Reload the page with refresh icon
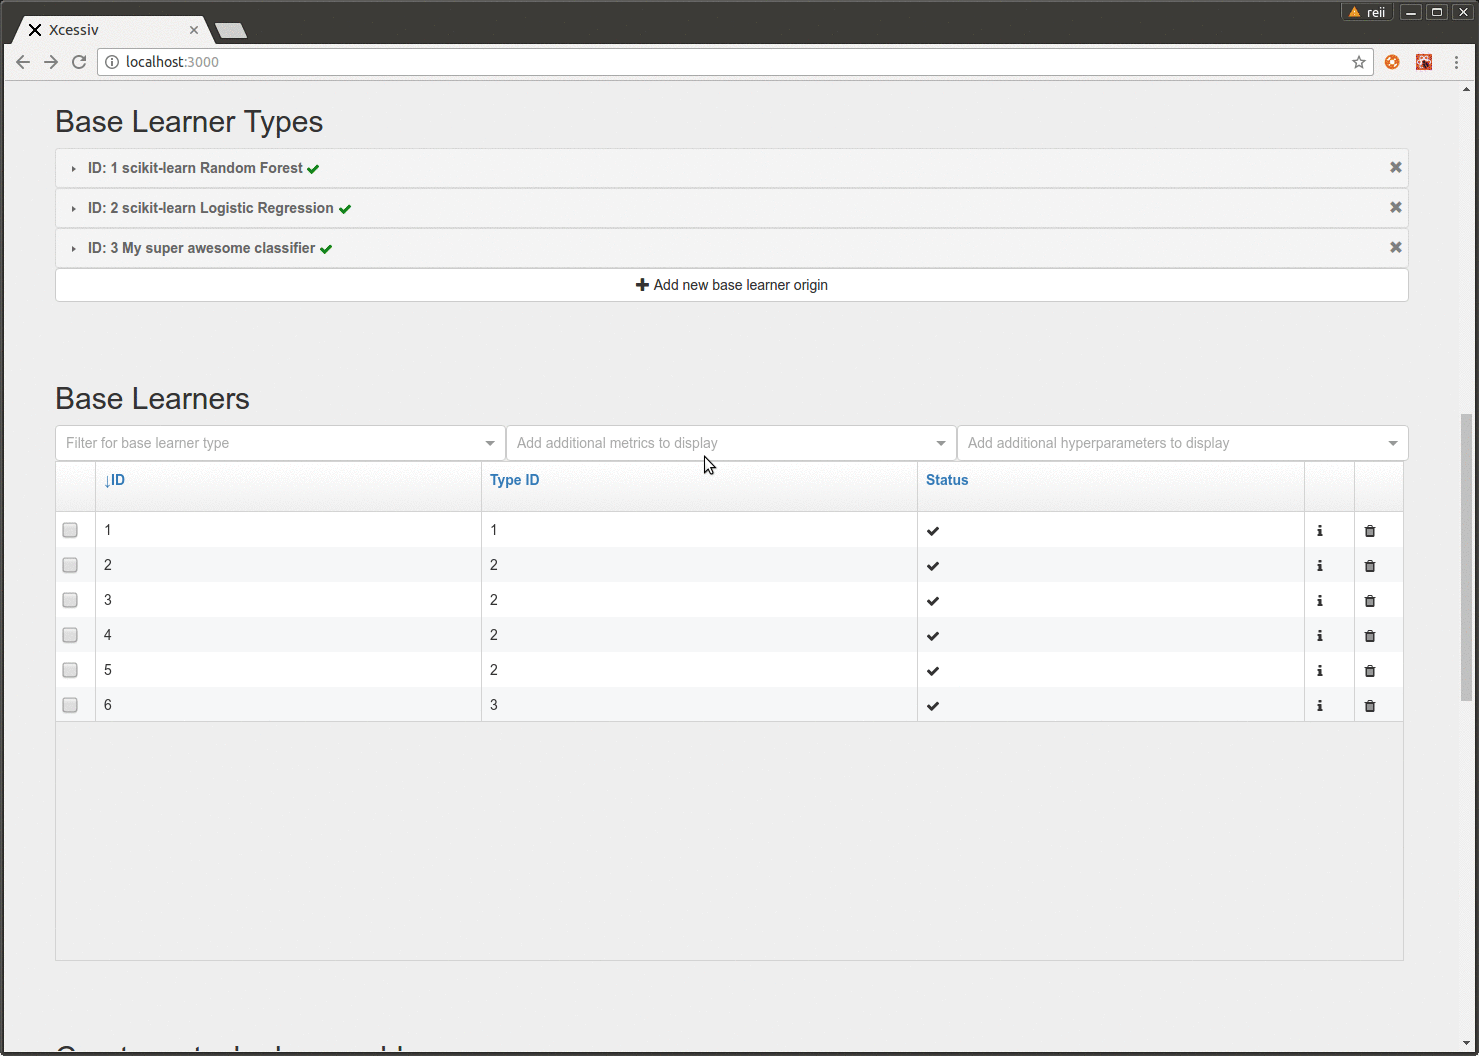The image size is (1479, 1056). pyautogui.click(x=79, y=62)
